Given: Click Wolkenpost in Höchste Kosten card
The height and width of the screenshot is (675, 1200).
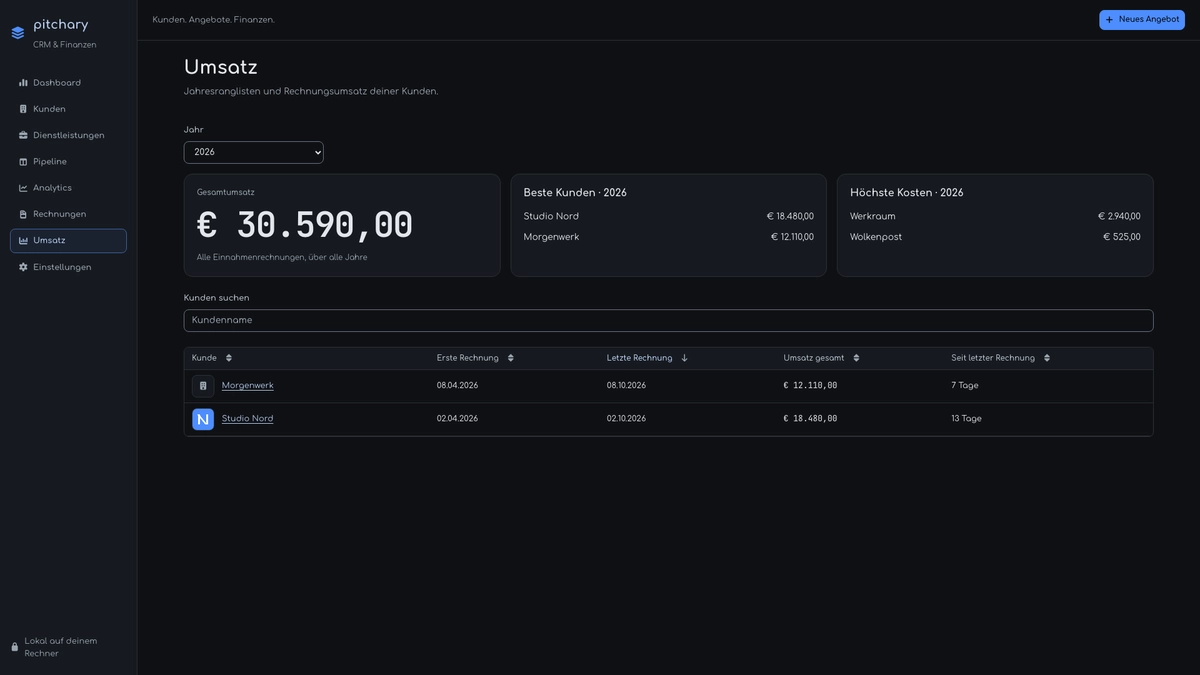Looking at the screenshot, I should (876, 237).
